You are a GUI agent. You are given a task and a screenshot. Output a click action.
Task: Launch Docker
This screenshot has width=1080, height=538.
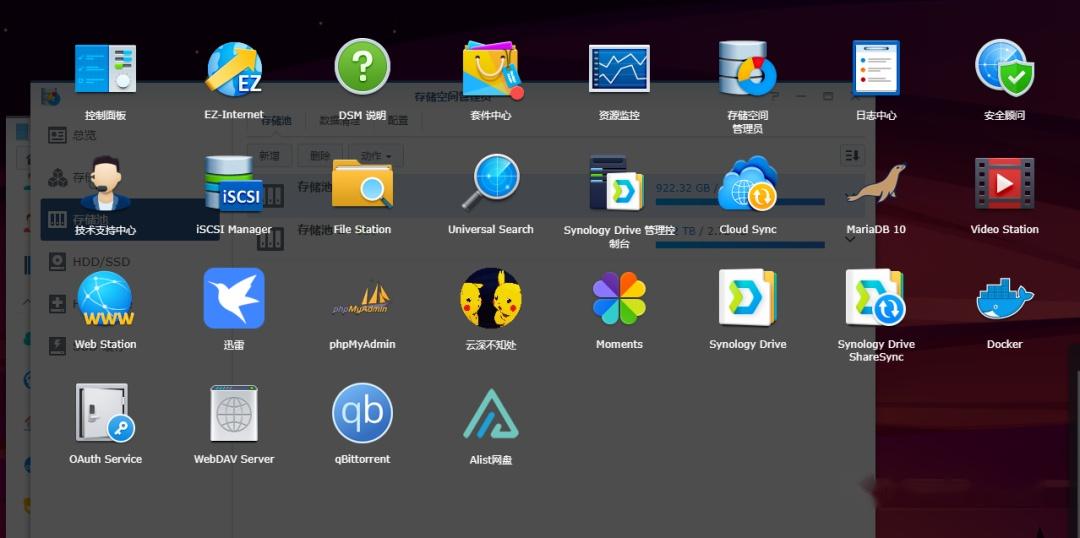coord(1005,299)
